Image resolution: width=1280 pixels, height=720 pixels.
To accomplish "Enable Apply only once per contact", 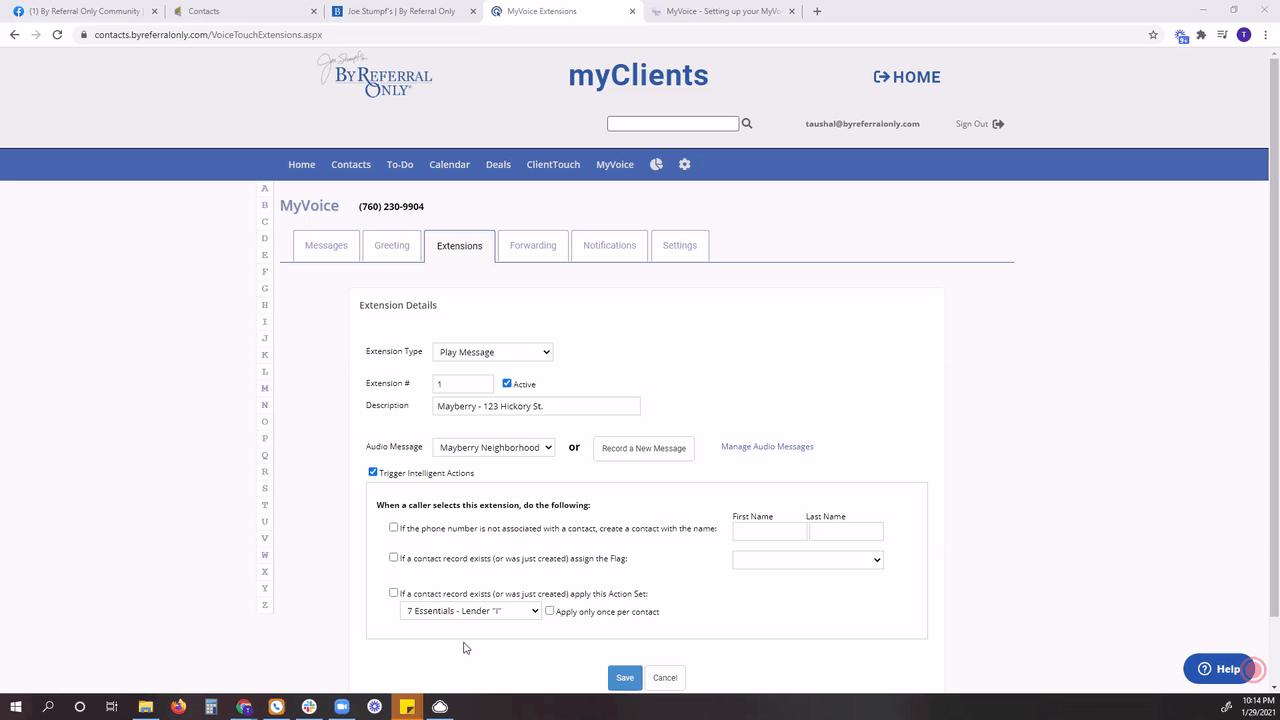I will tap(549, 610).
